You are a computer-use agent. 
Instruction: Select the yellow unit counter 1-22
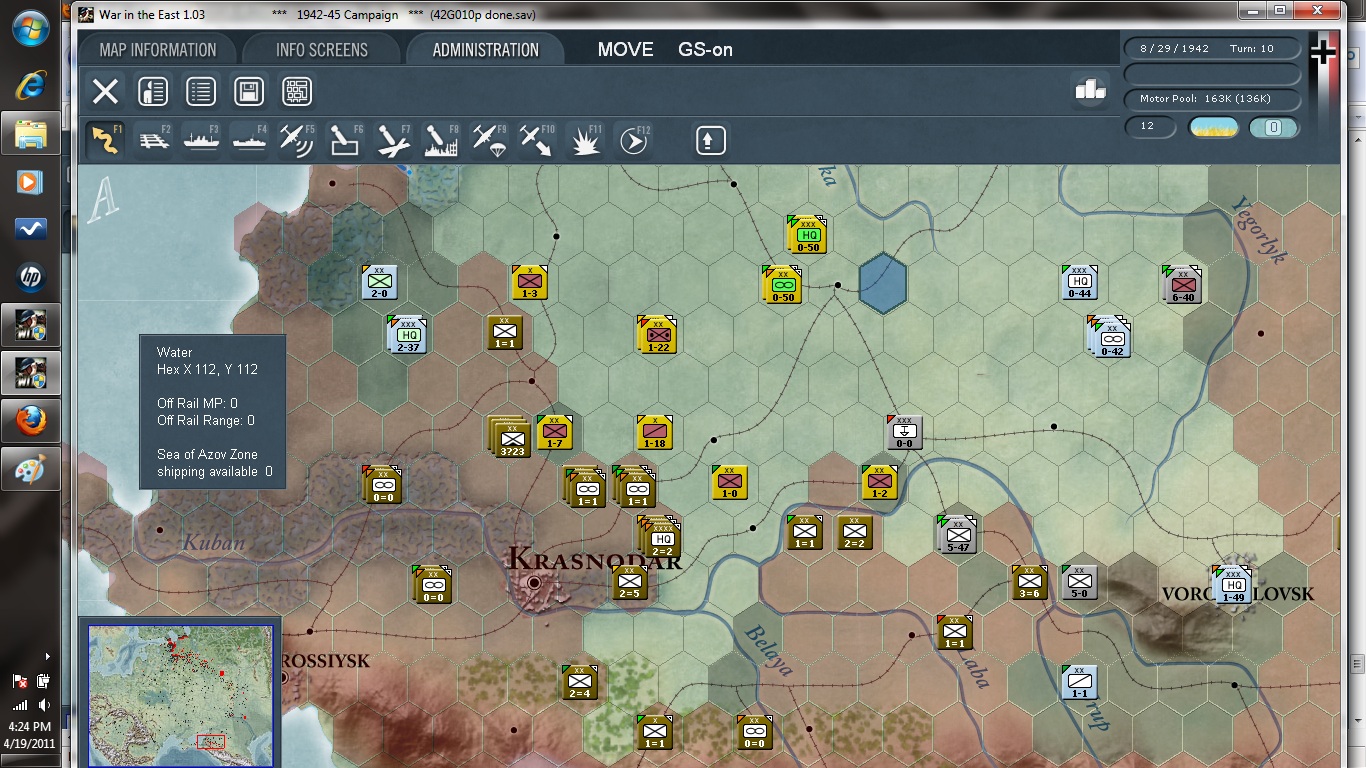(x=658, y=335)
